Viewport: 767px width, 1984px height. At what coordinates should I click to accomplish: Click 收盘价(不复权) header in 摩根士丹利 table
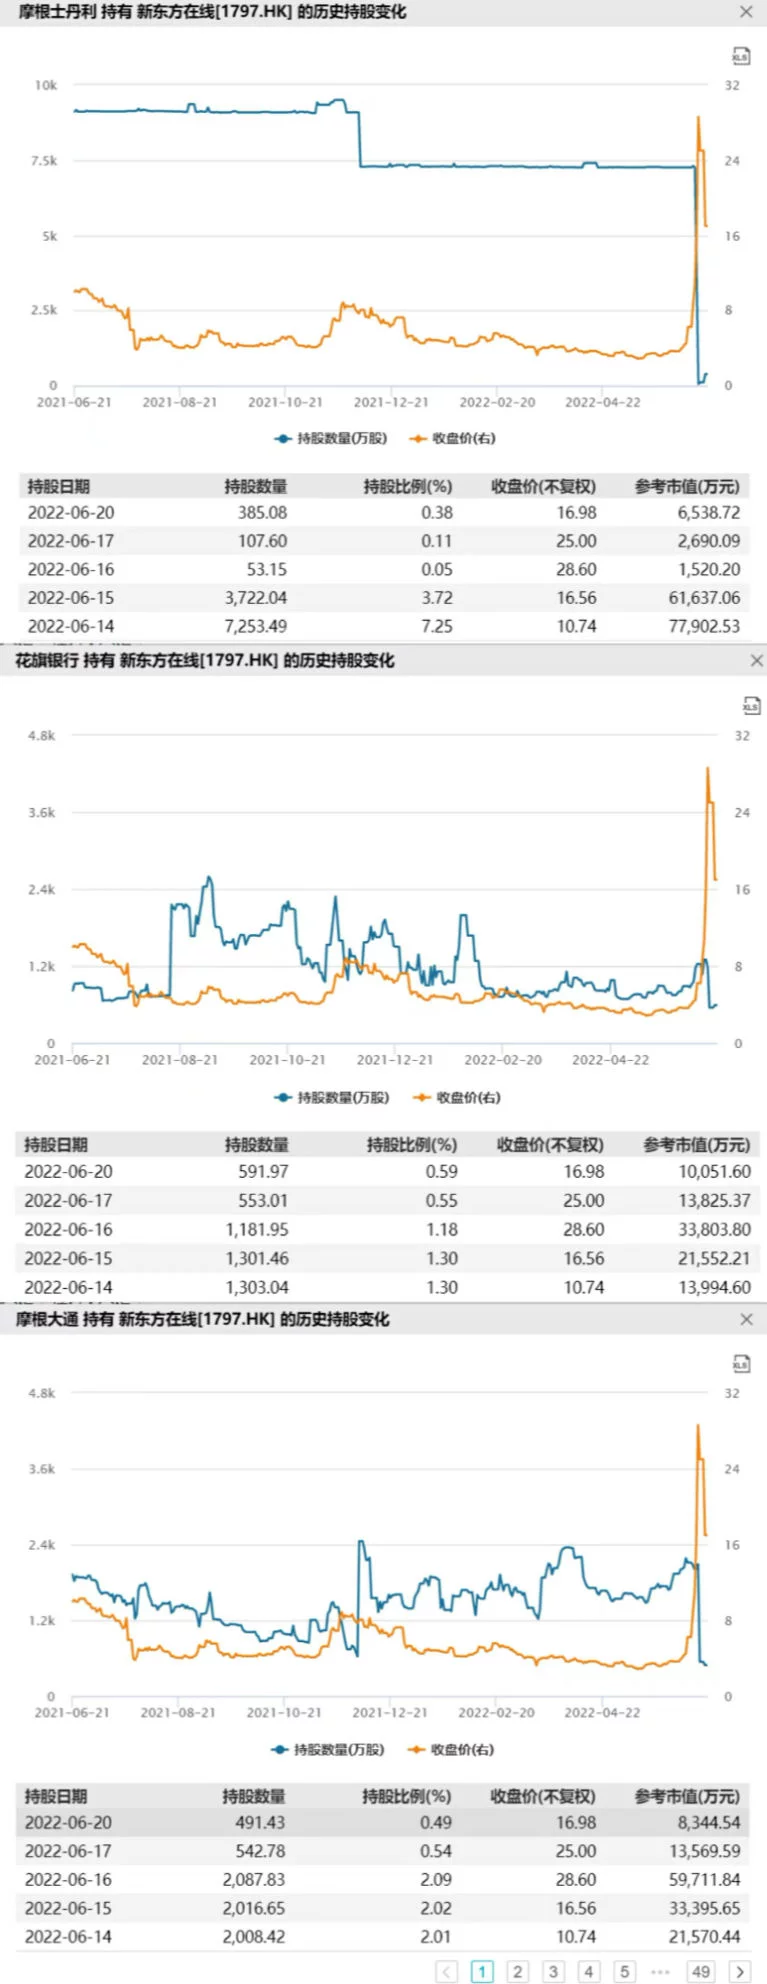pyautogui.click(x=543, y=486)
